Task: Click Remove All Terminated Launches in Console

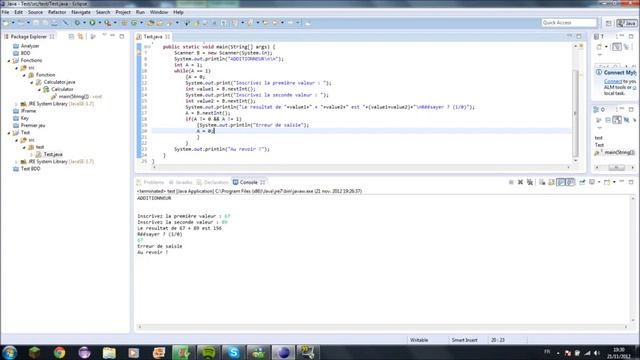Action: click(x=530, y=182)
